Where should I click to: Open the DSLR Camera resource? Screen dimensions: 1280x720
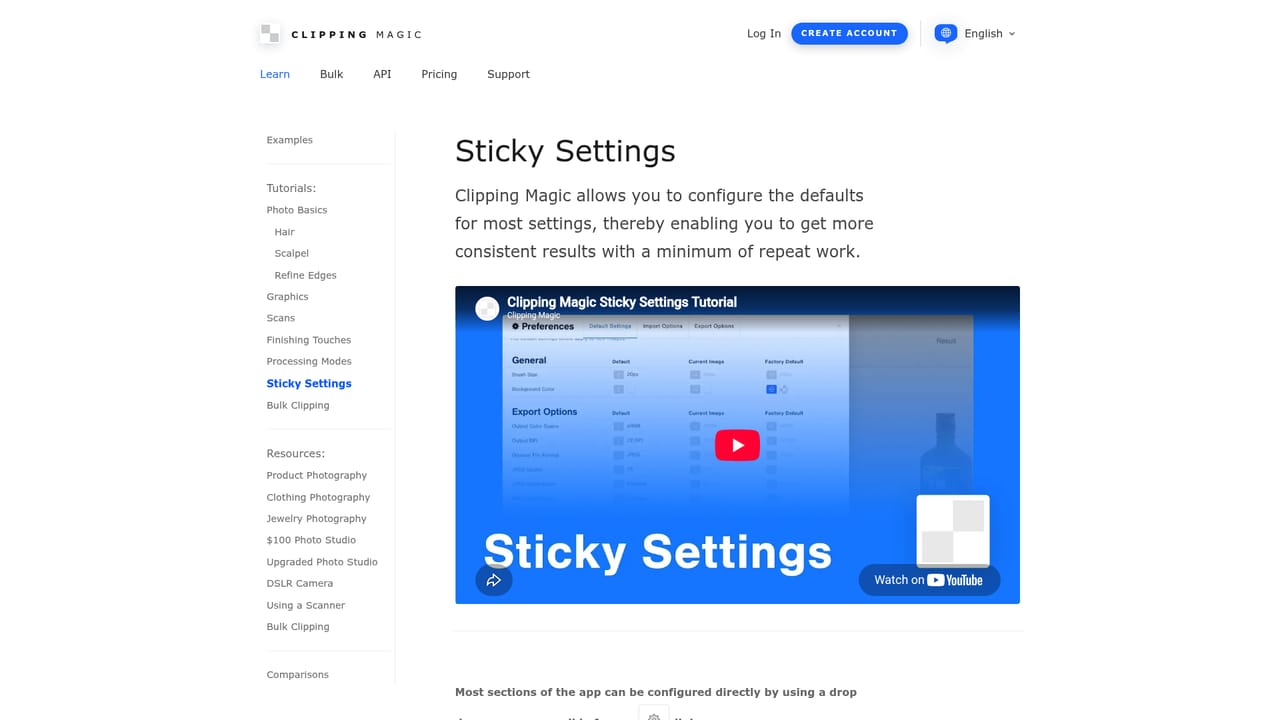point(300,584)
